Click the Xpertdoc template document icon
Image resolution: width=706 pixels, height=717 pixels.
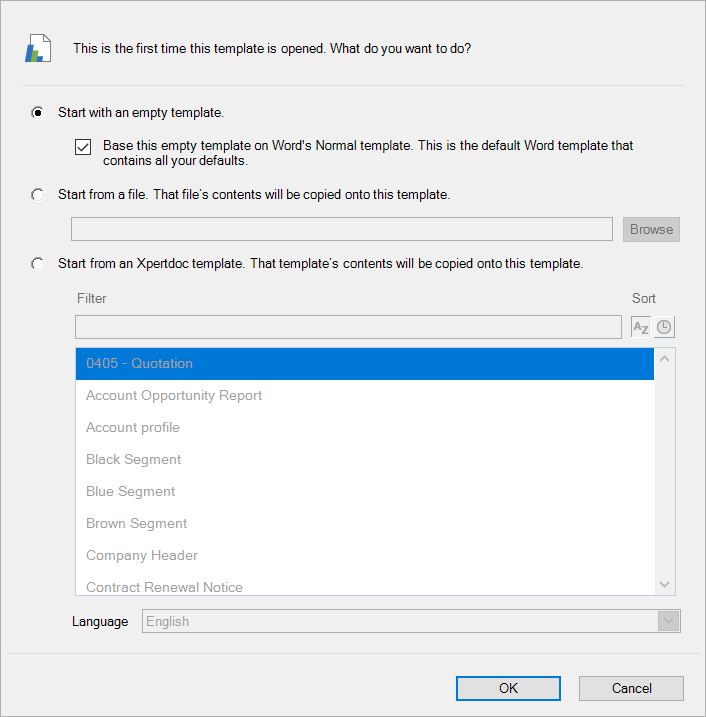coord(38,48)
